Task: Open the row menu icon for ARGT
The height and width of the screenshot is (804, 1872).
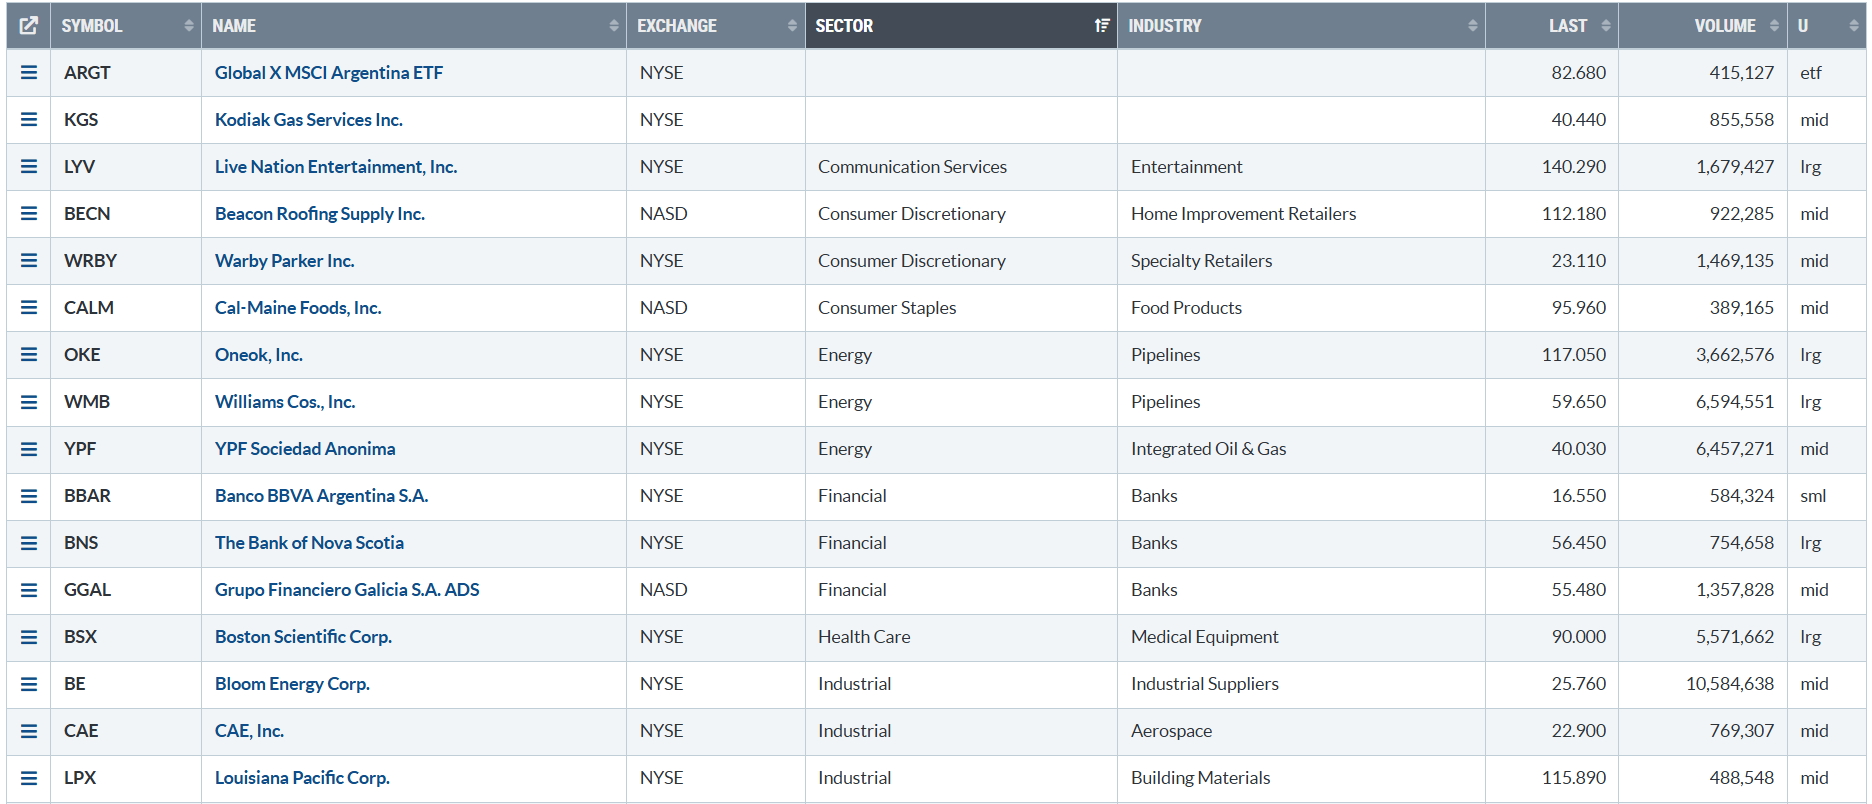Action: pos(29,73)
